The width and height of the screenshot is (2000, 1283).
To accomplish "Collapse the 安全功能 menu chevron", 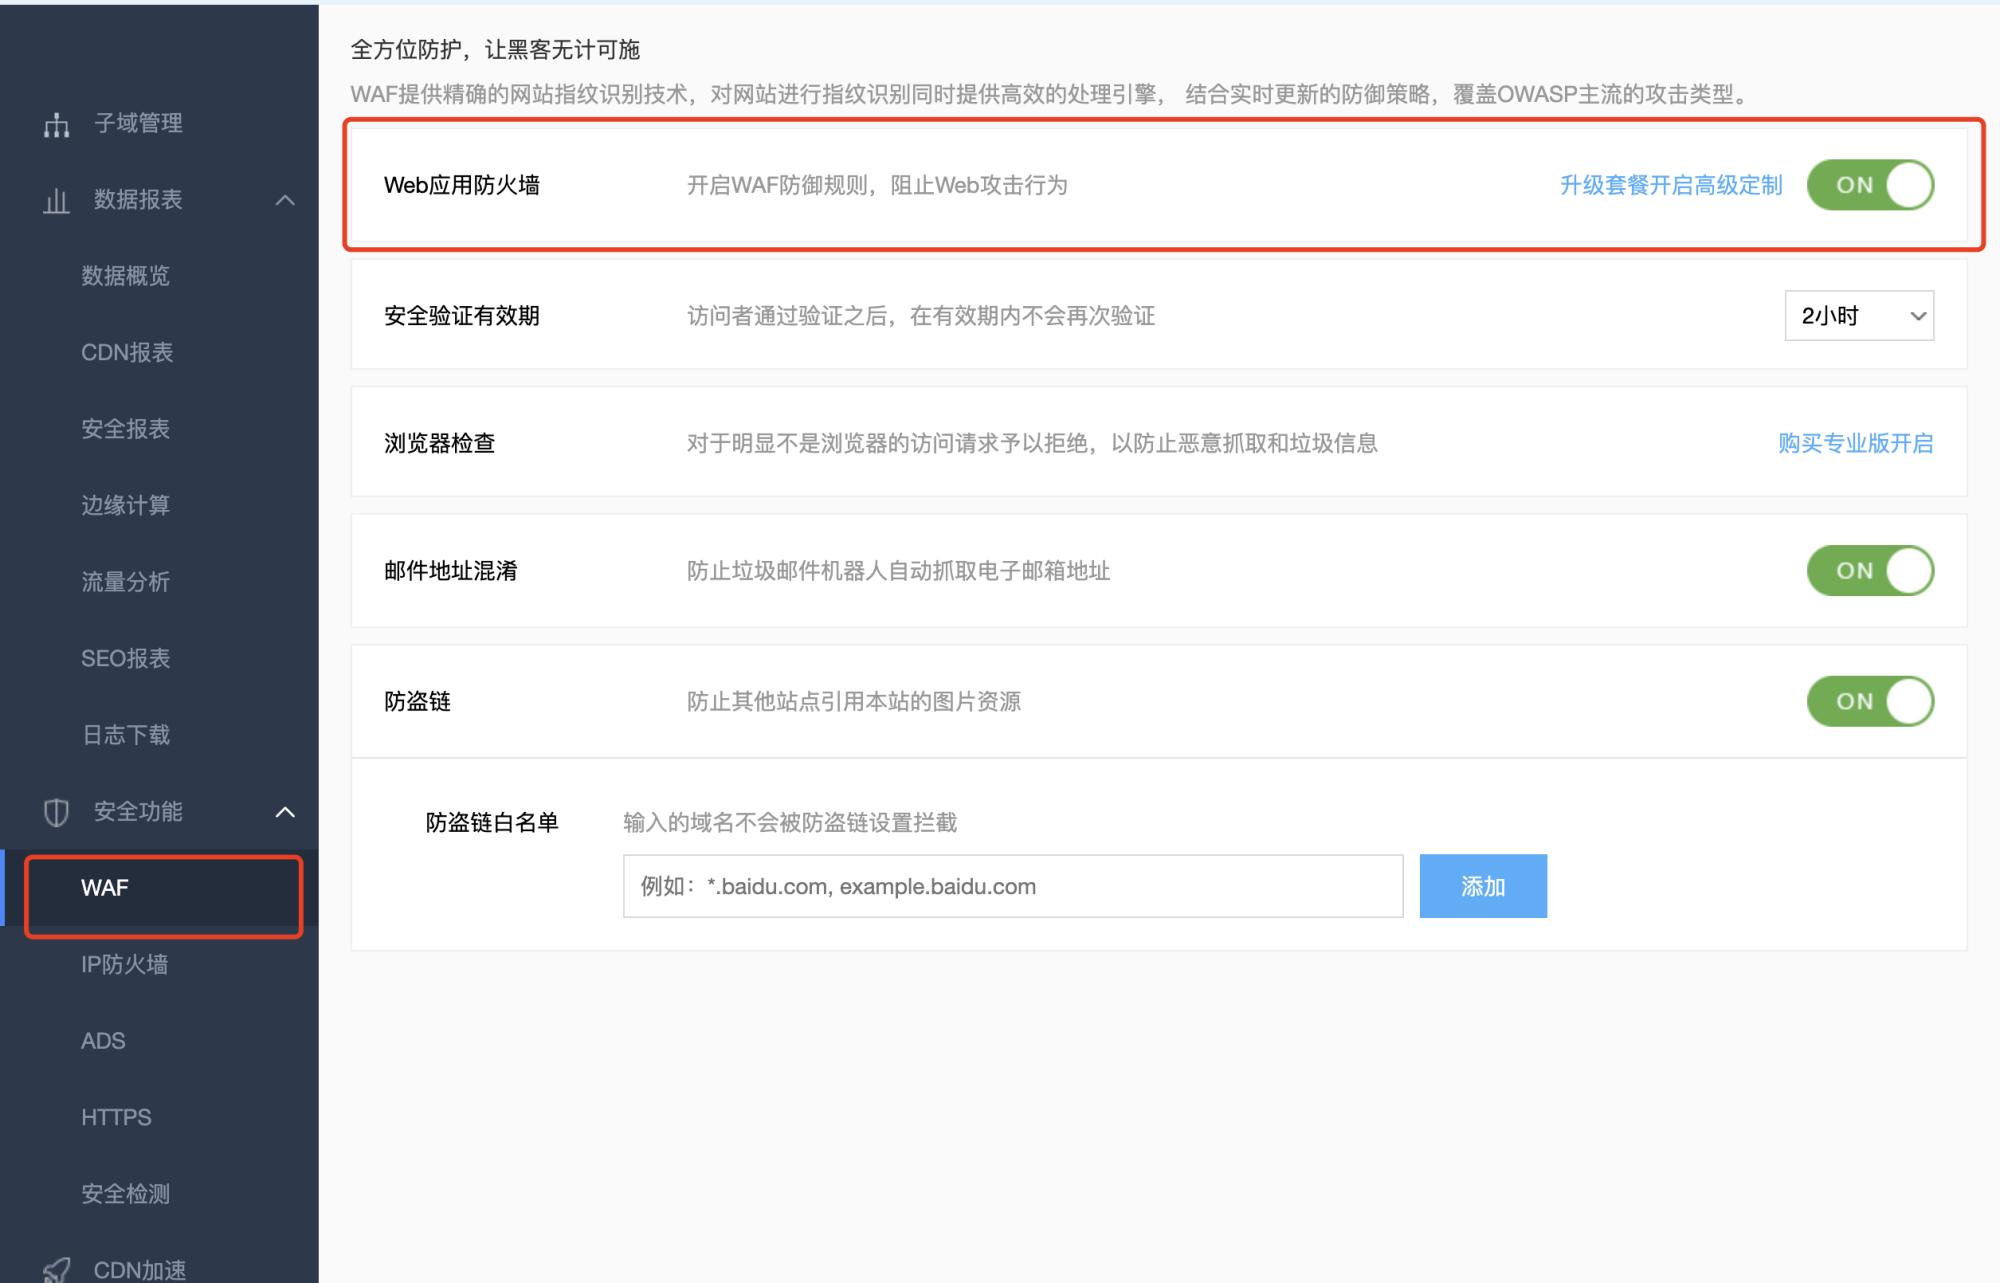I will [285, 812].
